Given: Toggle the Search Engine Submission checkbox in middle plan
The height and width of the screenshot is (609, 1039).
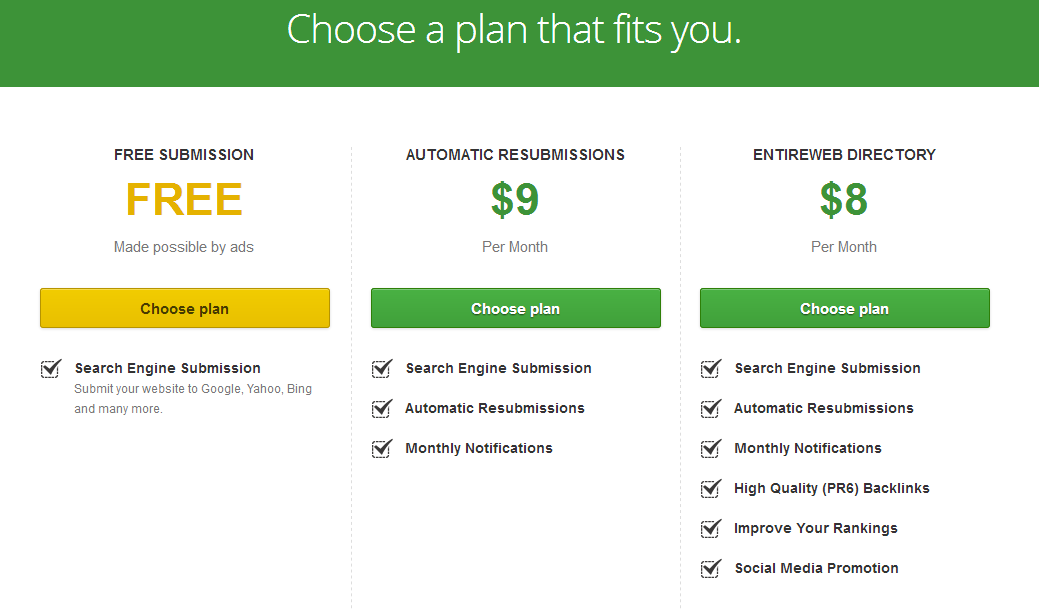Looking at the screenshot, I should click(381, 368).
